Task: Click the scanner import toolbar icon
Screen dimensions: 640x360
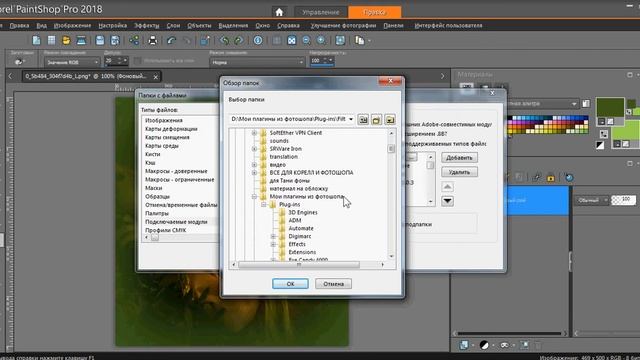Action: click(x=81, y=40)
